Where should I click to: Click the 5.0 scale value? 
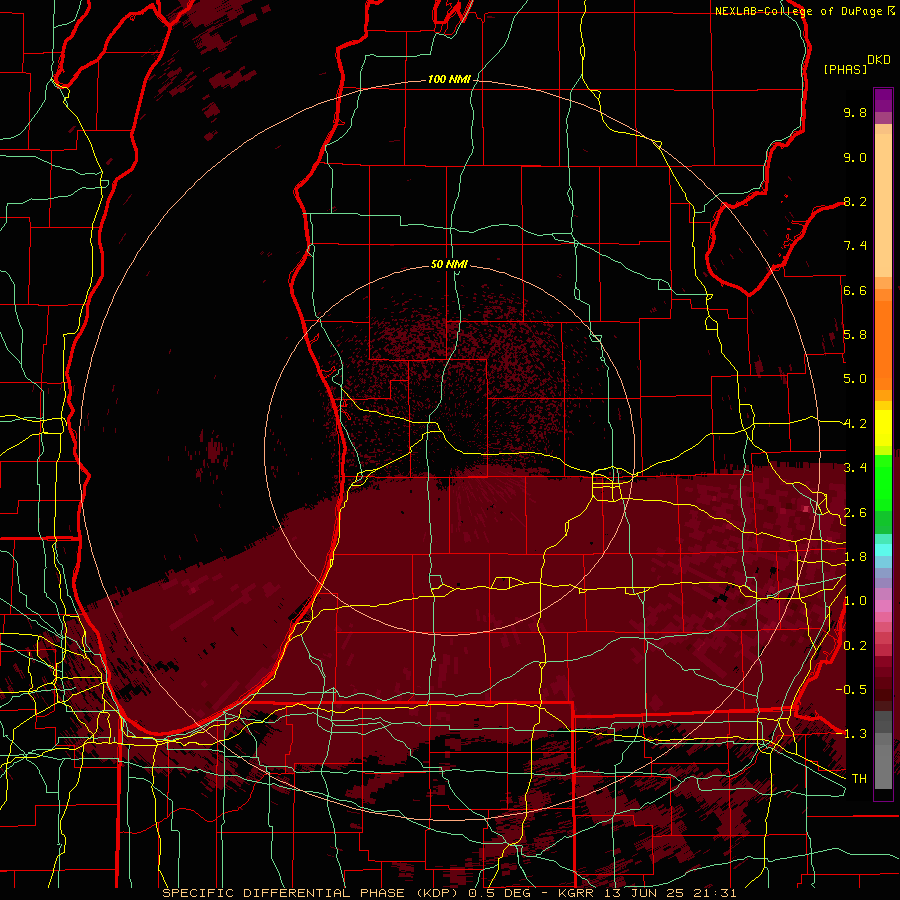click(855, 379)
